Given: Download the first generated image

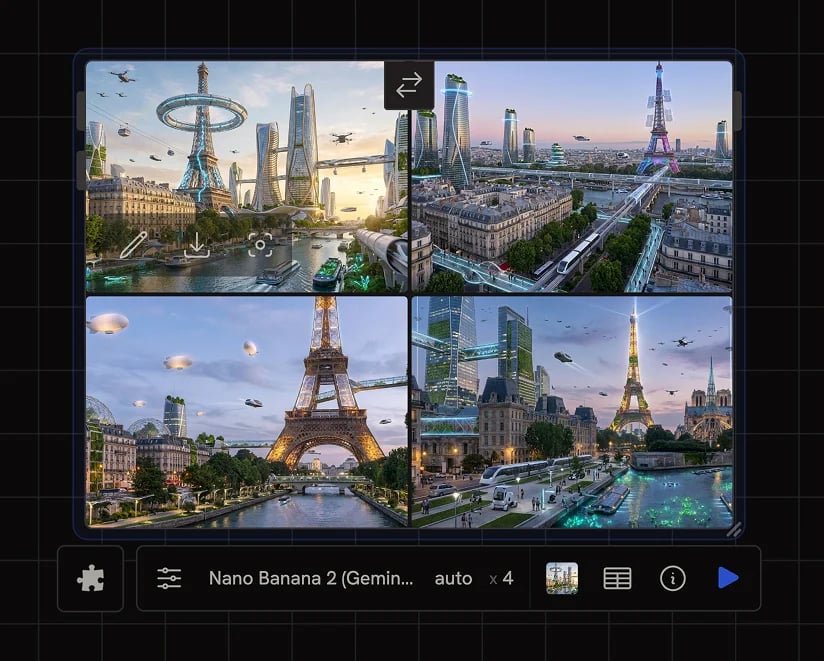Looking at the screenshot, I should 197,245.
